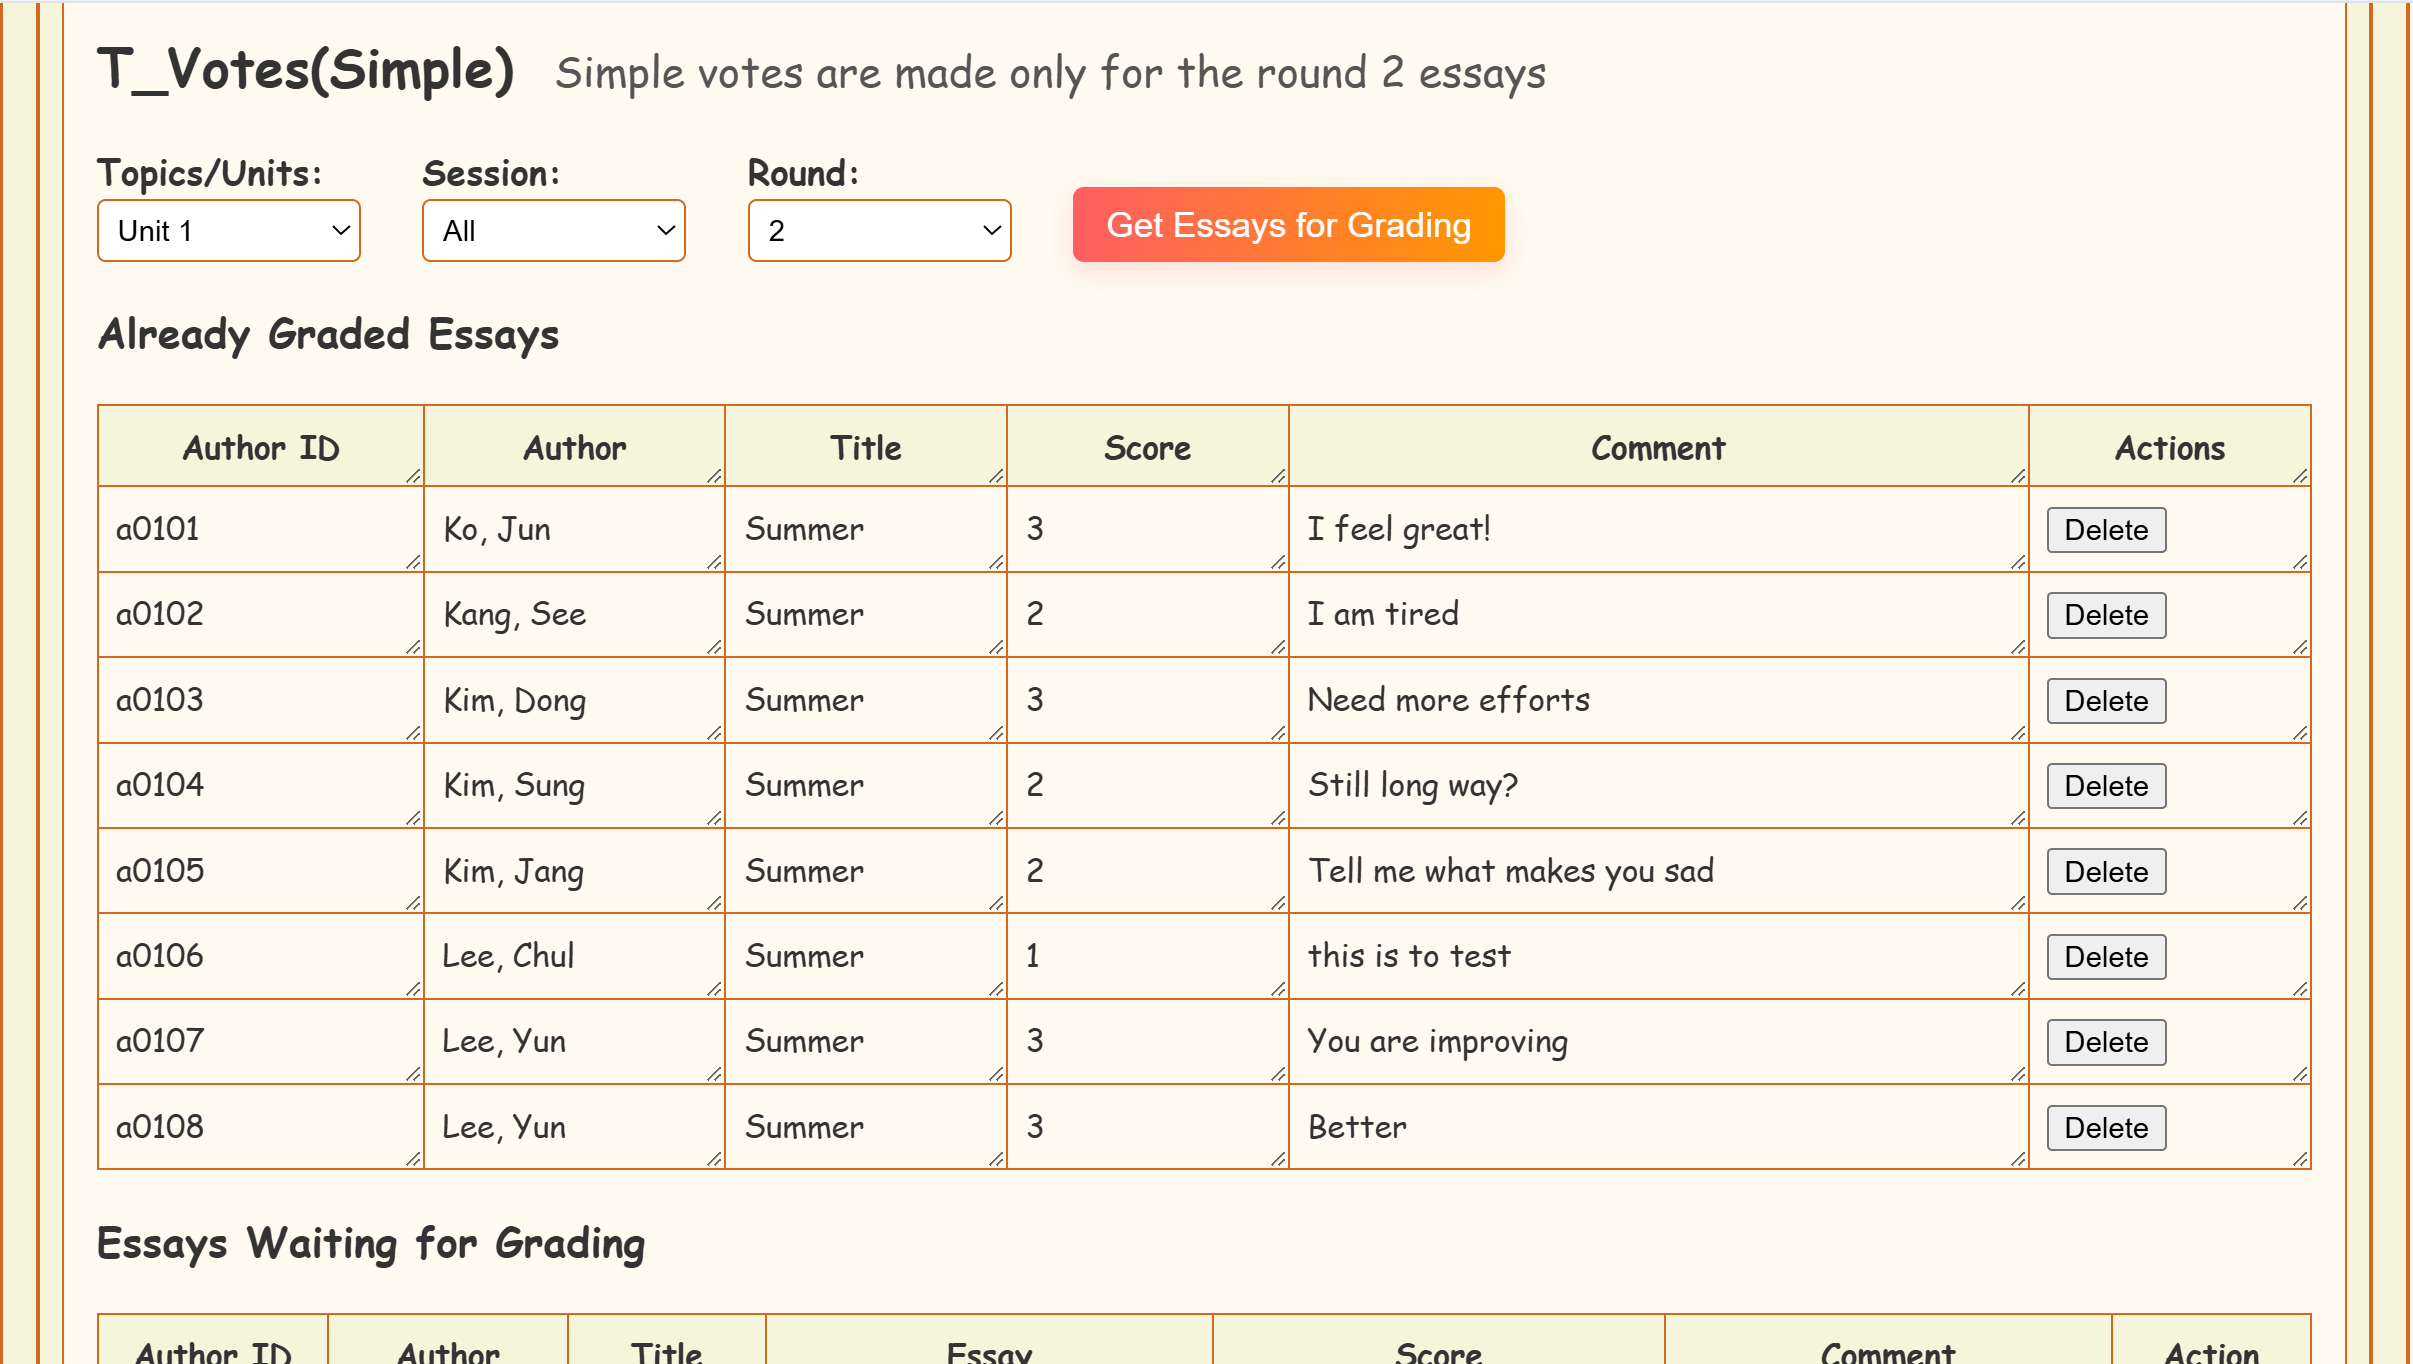2413x1364 pixels.
Task: Expand the Session dropdown
Action: (553, 231)
